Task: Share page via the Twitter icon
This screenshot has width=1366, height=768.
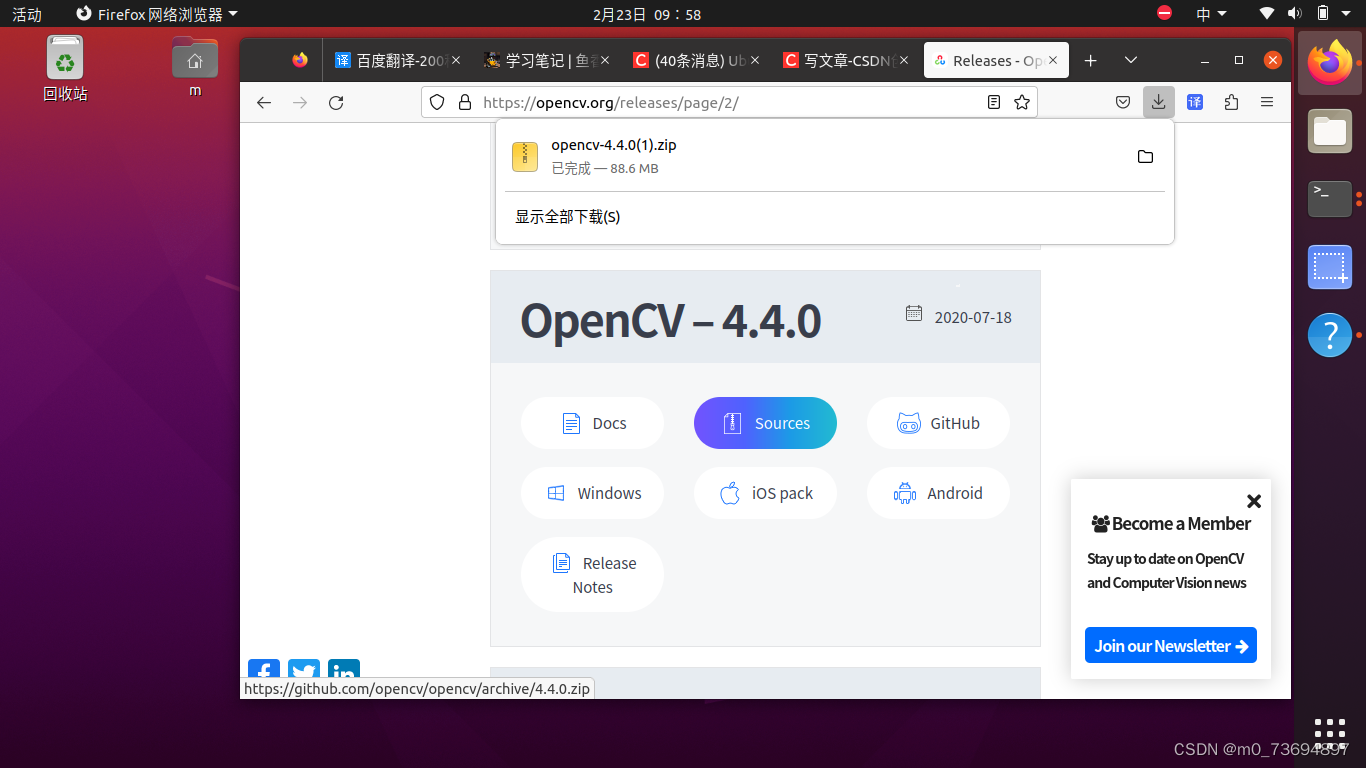Action: [x=304, y=668]
